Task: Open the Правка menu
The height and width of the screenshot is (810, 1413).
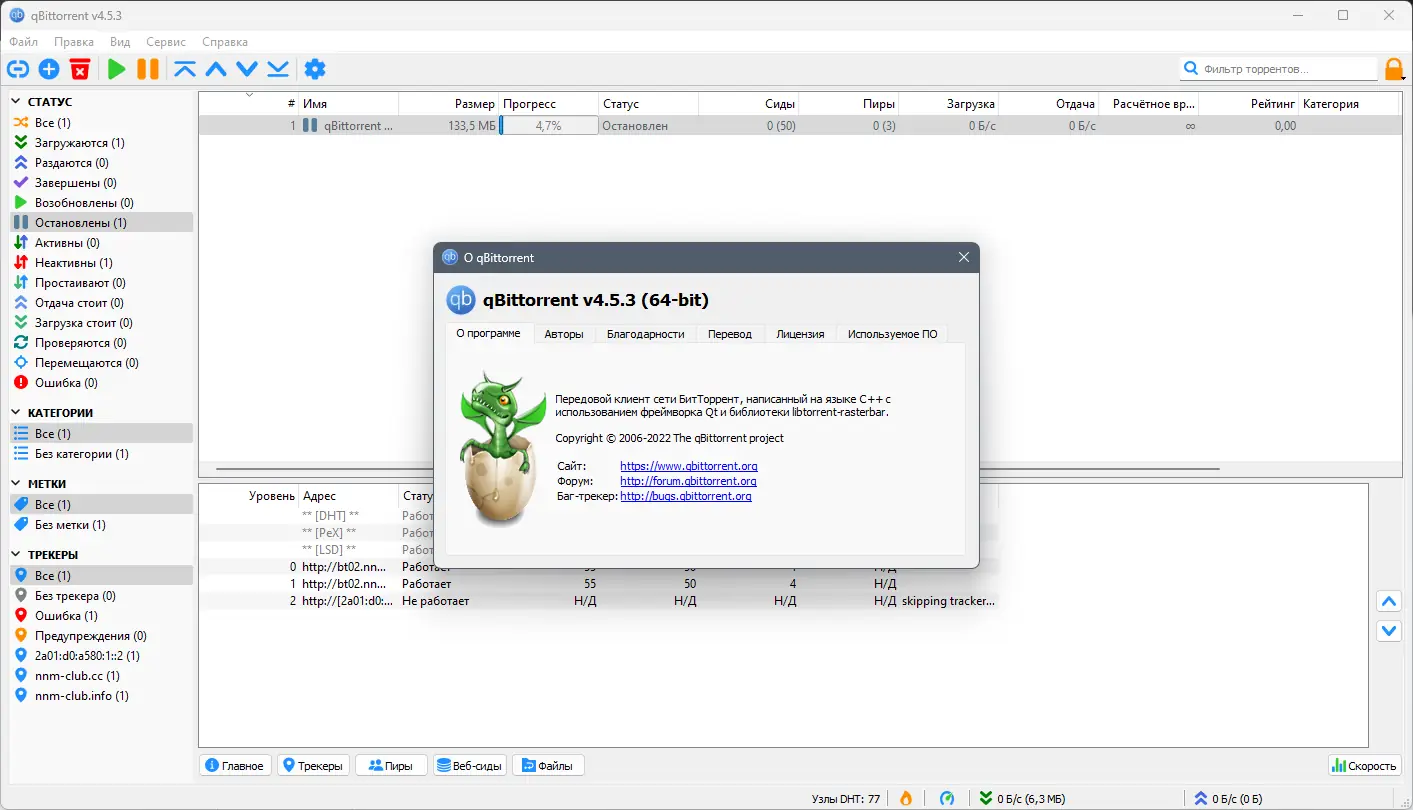Action: click(x=74, y=42)
